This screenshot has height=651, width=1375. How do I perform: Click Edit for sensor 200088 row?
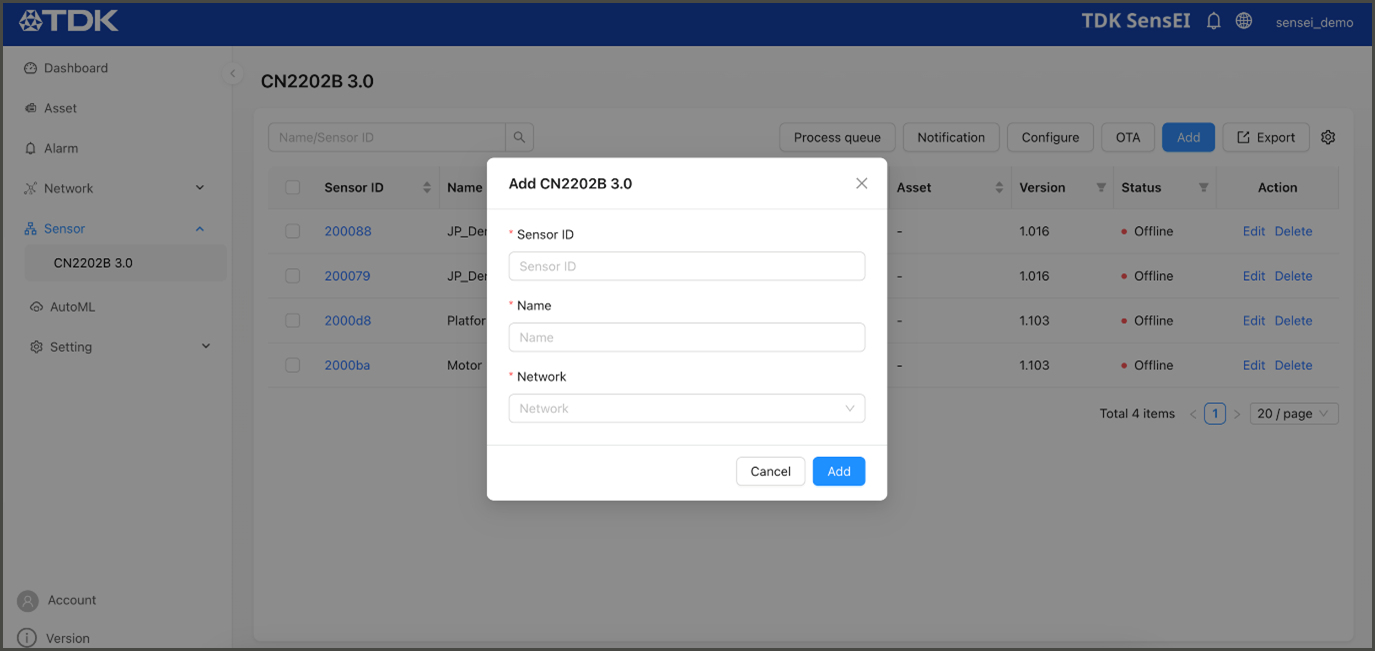coord(1254,231)
